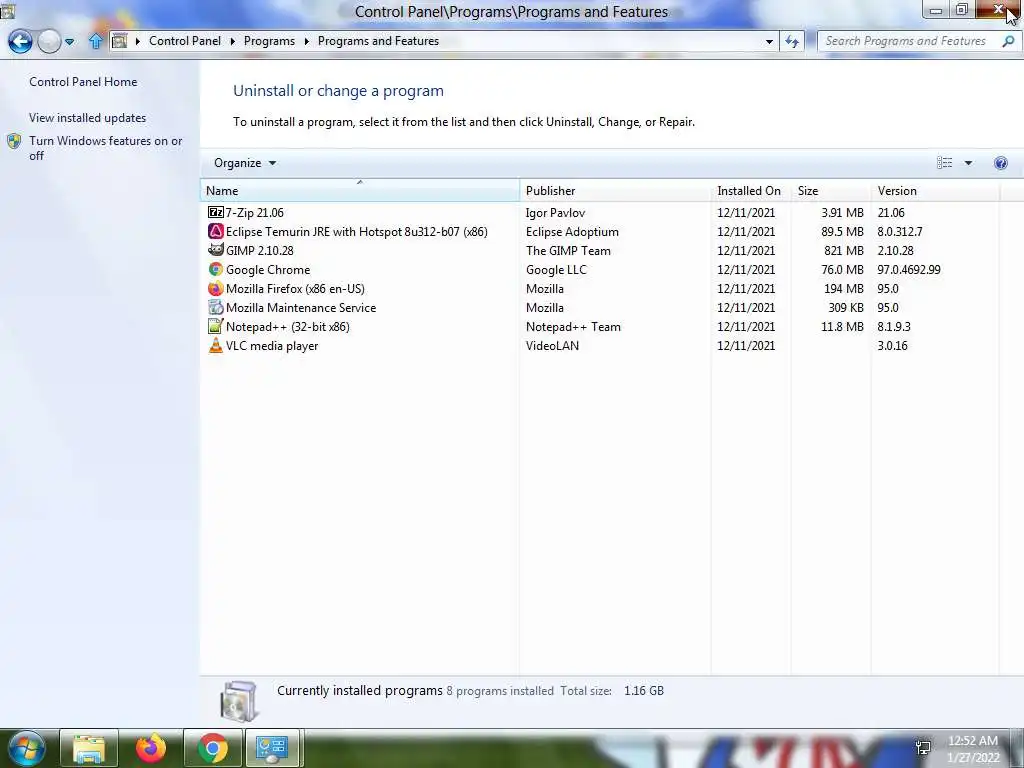Launch Chrome from the taskbar
1024x768 pixels.
click(x=212, y=748)
